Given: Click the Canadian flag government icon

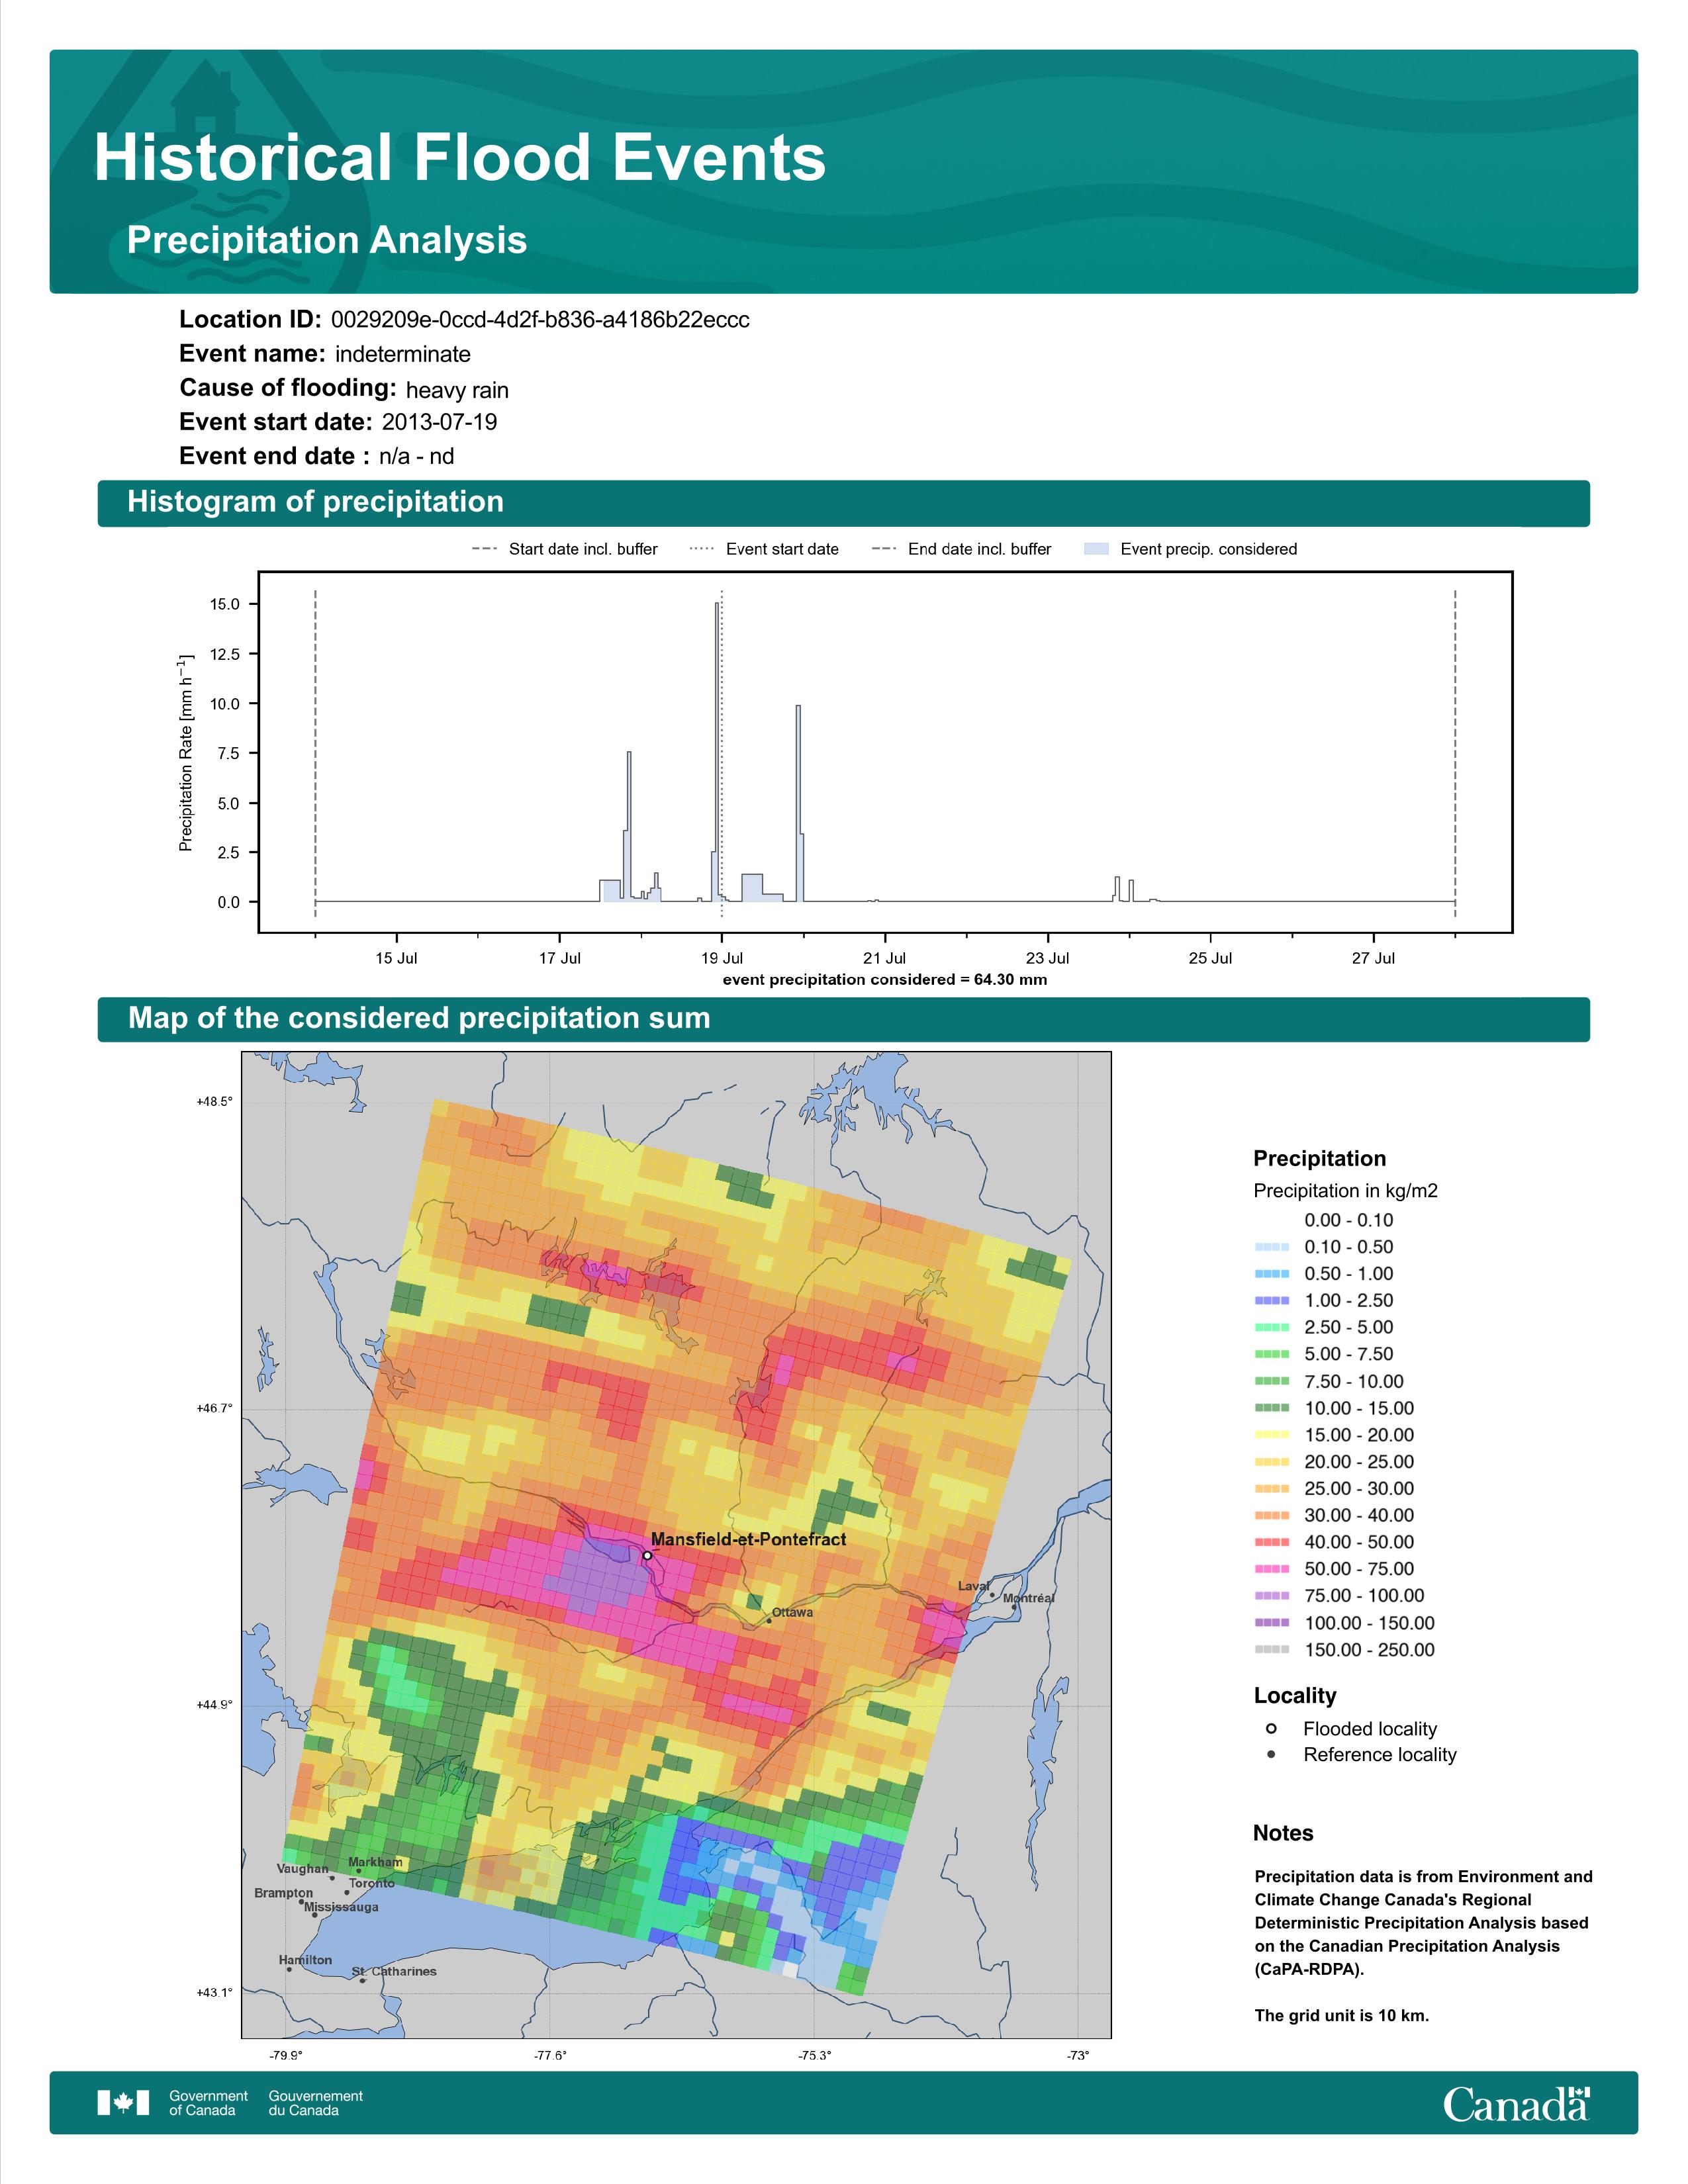Looking at the screenshot, I should [x=123, y=2102].
